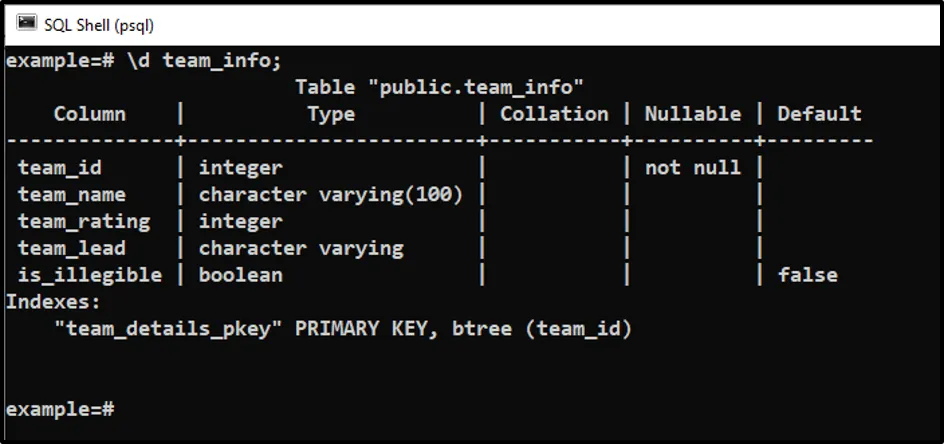Click the SQL Shell (psql) title text

[x=99, y=24]
